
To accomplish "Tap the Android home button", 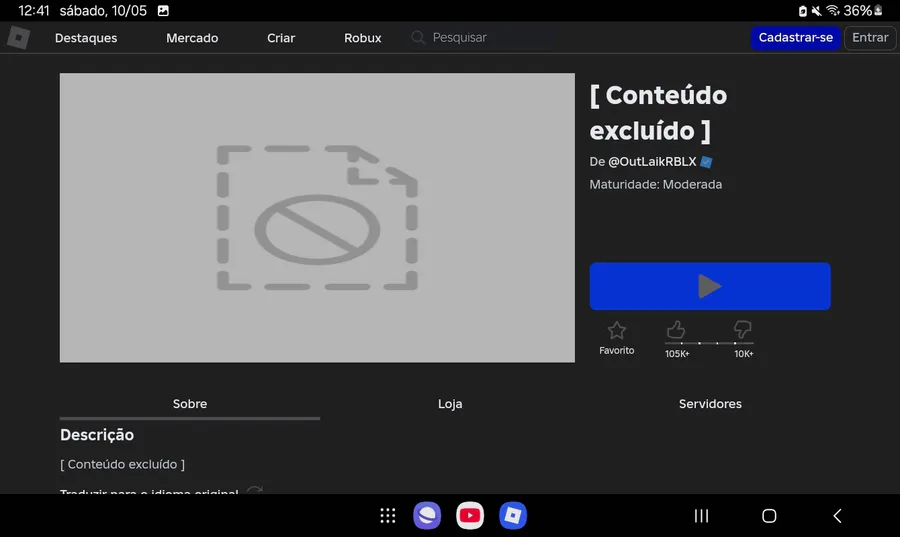I will tap(769, 516).
